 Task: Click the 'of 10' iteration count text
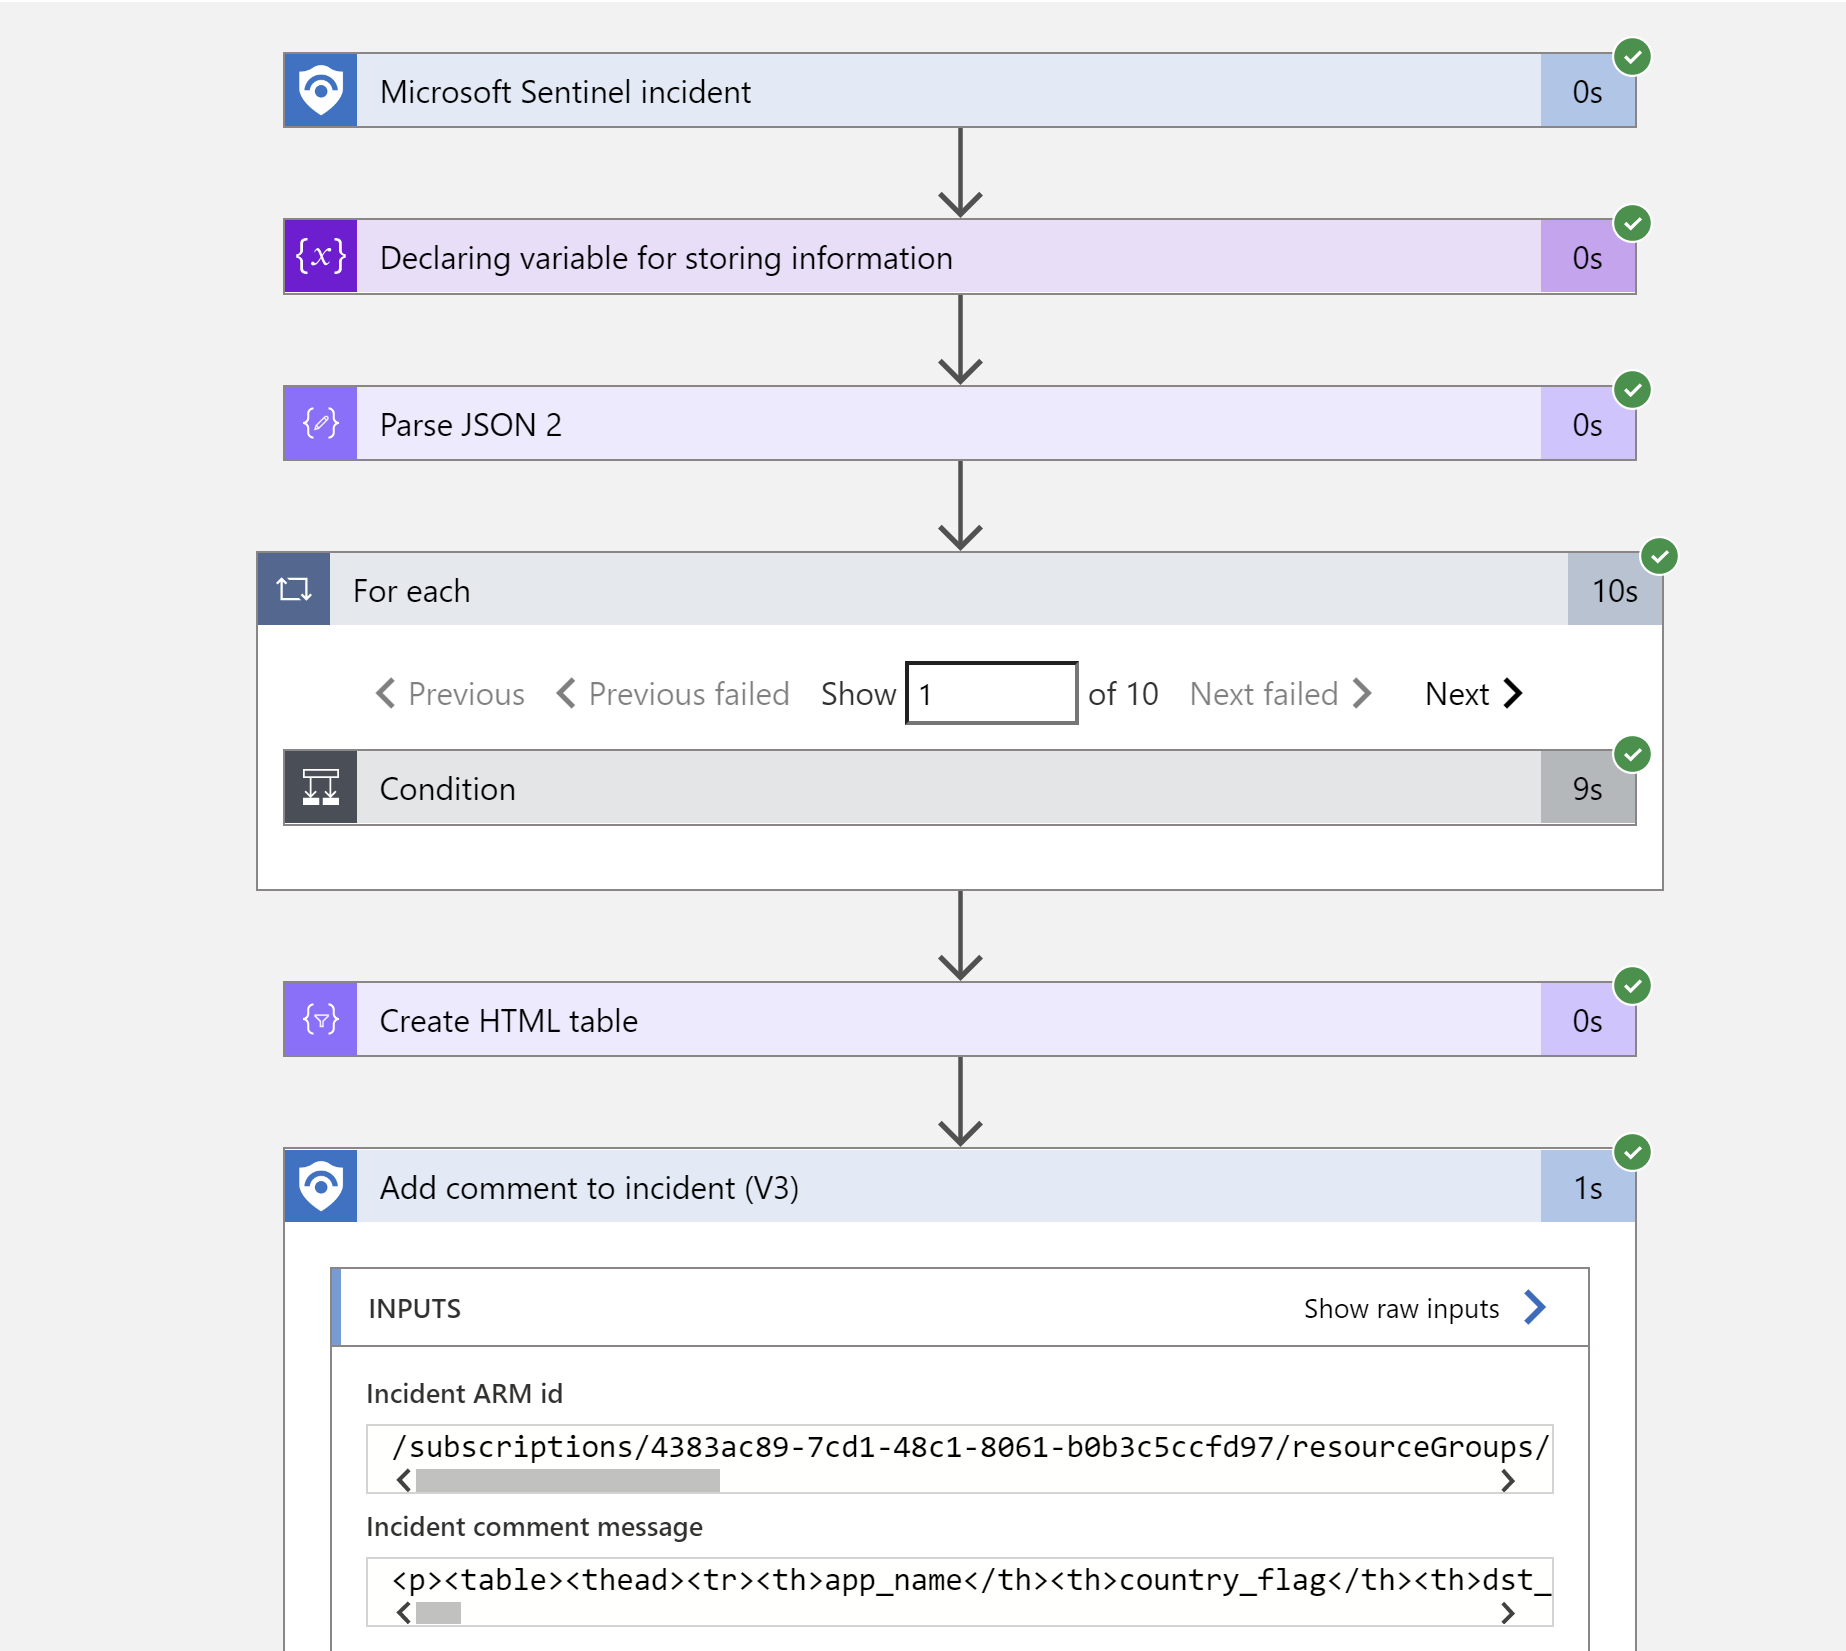[1123, 693]
